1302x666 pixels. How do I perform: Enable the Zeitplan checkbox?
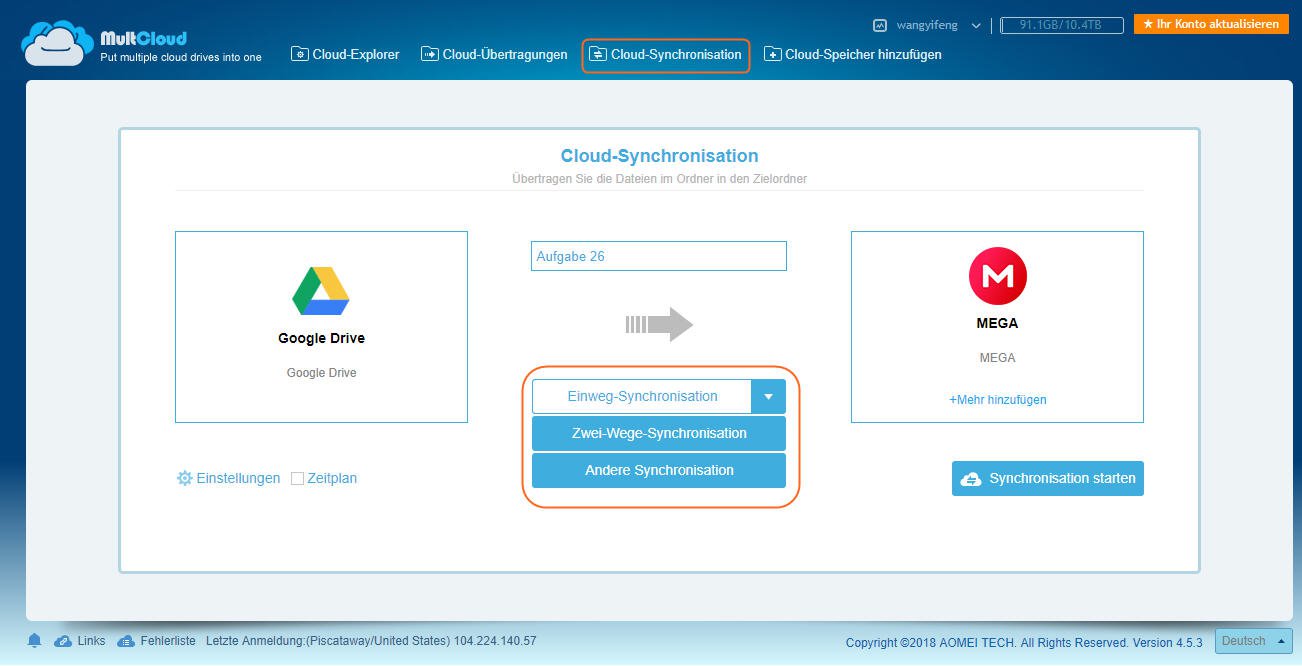297,479
